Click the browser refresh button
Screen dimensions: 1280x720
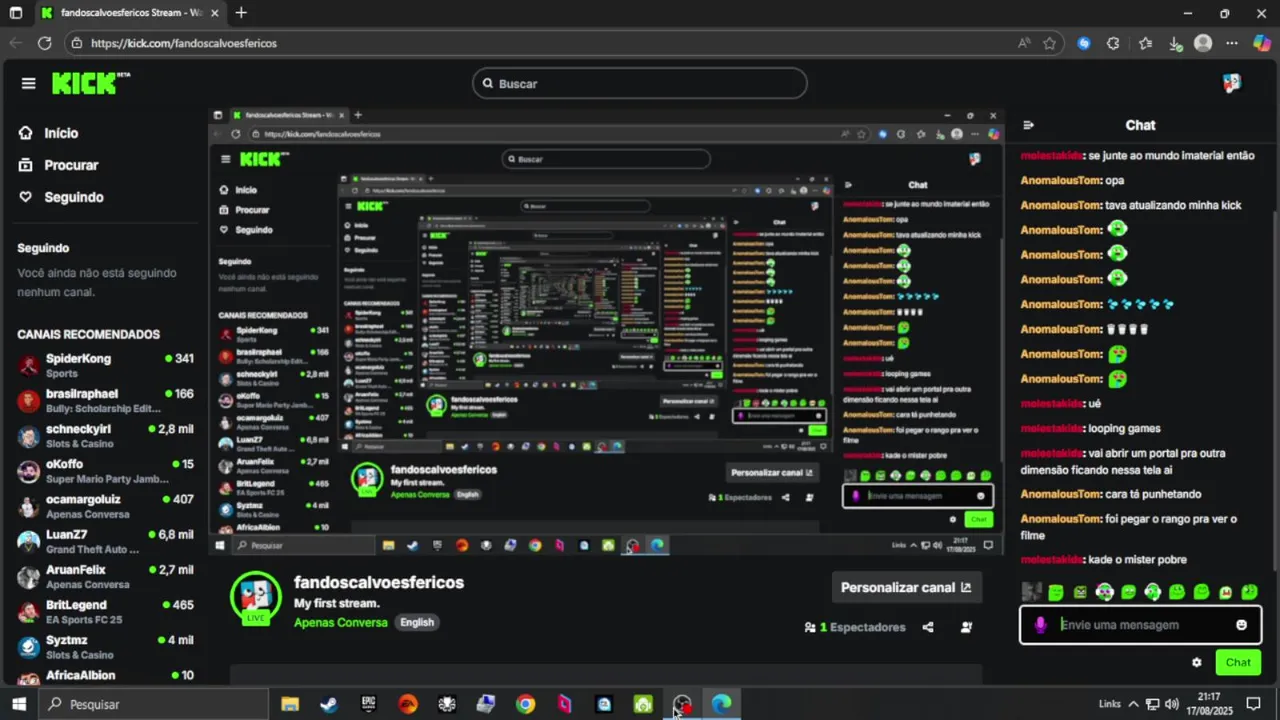click(x=44, y=43)
